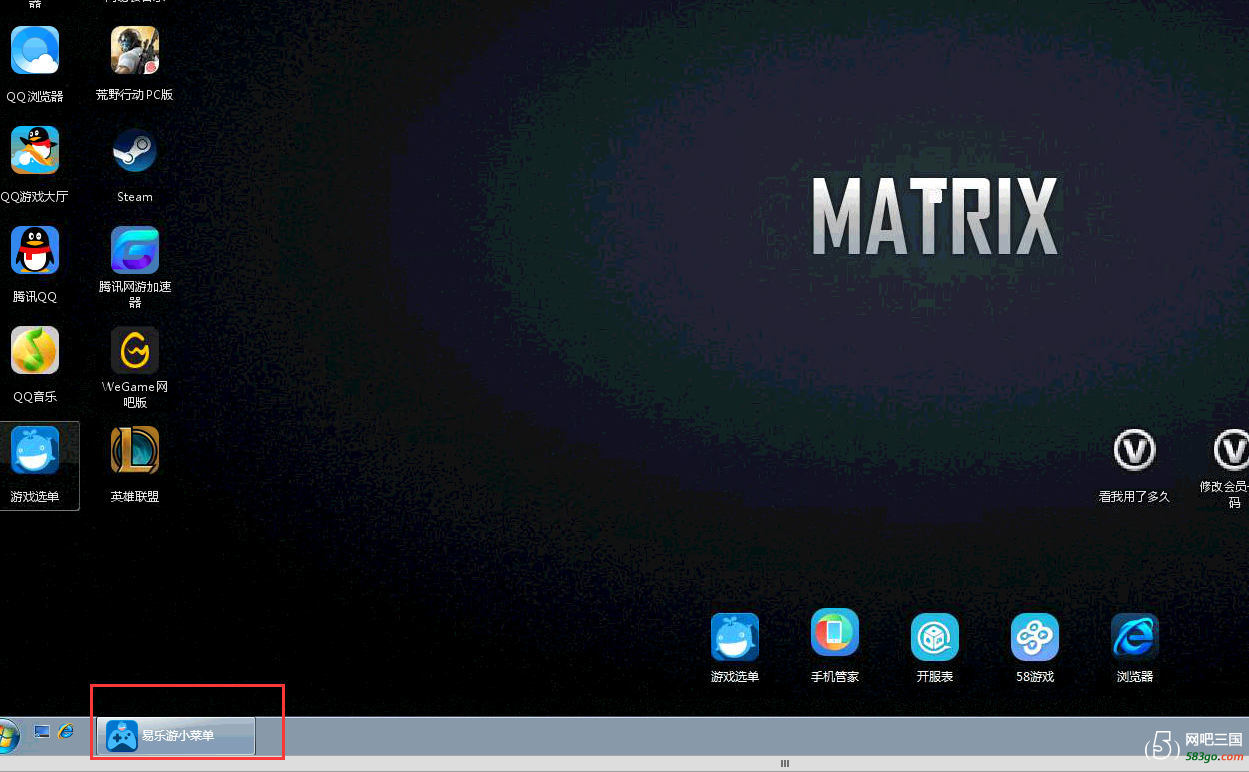This screenshot has height=772, width=1249.
Task: Open the 开服表 icon
Action: [x=935, y=637]
